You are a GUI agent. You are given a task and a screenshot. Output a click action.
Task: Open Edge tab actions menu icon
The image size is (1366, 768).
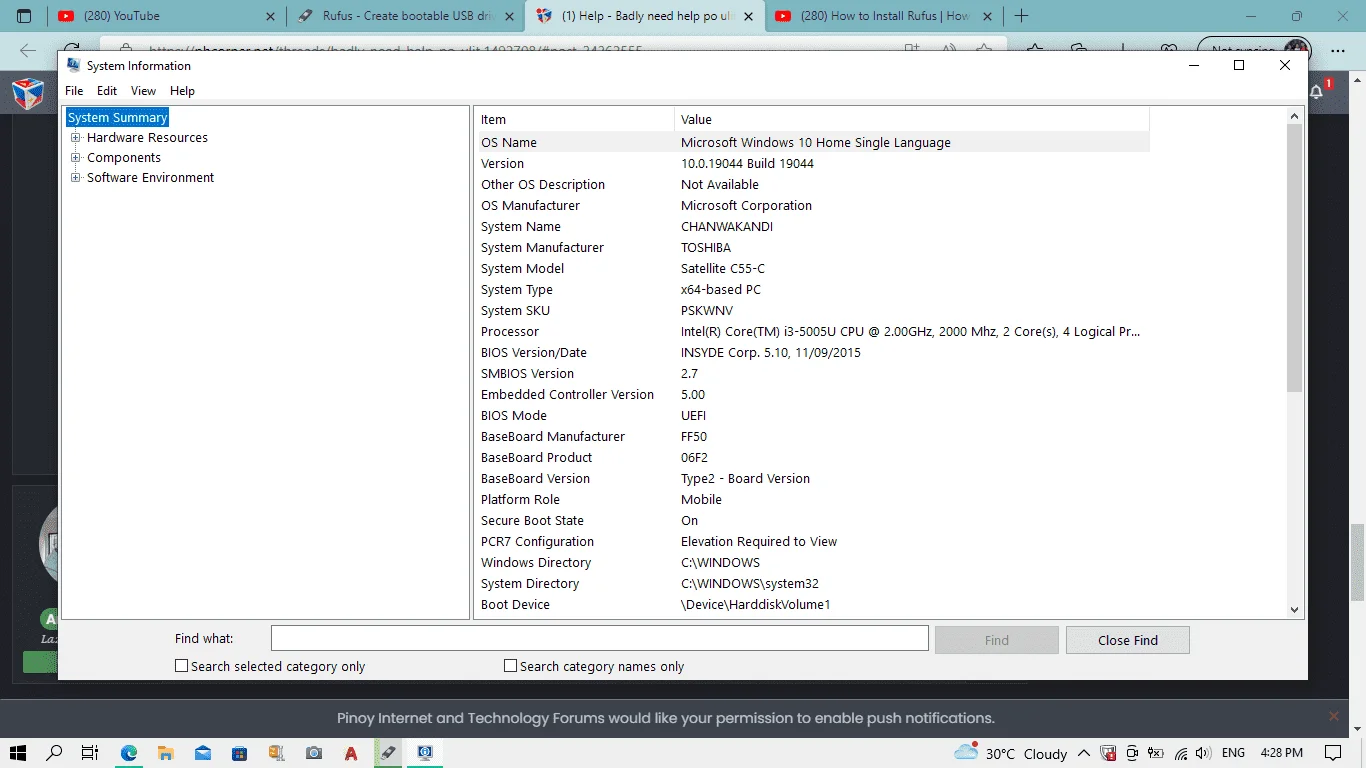(24, 16)
